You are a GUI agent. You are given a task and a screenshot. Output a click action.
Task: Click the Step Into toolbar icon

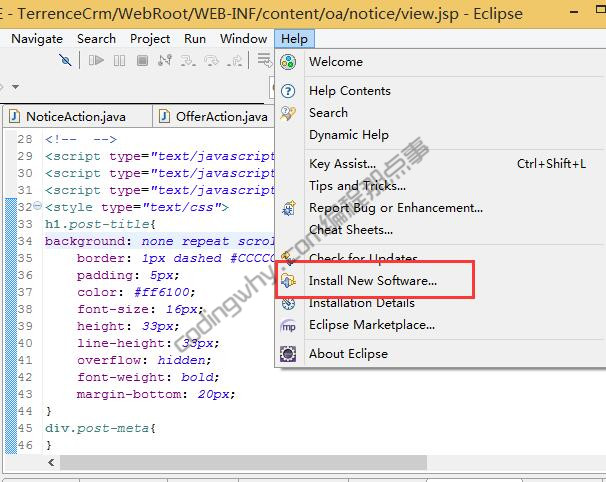(x=189, y=61)
